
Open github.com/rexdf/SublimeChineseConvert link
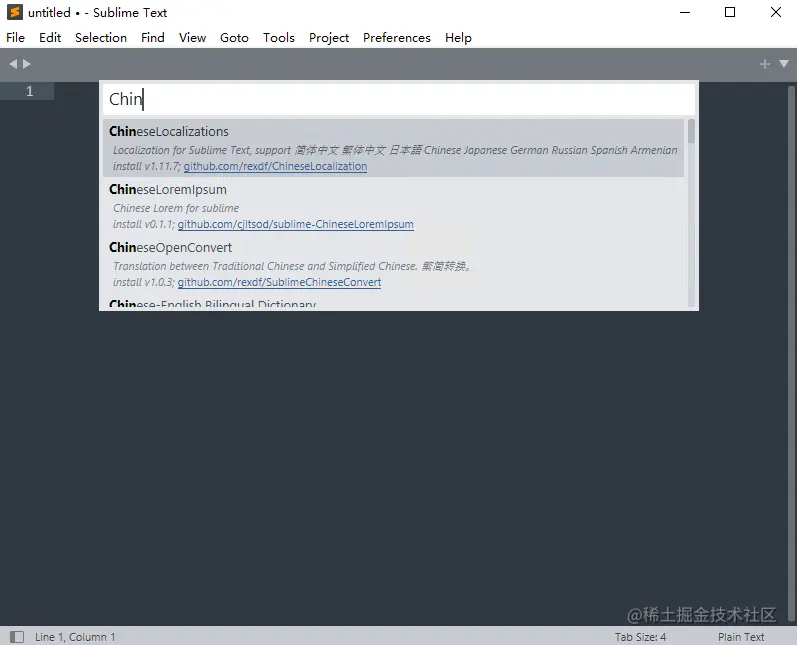pos(279,282)
